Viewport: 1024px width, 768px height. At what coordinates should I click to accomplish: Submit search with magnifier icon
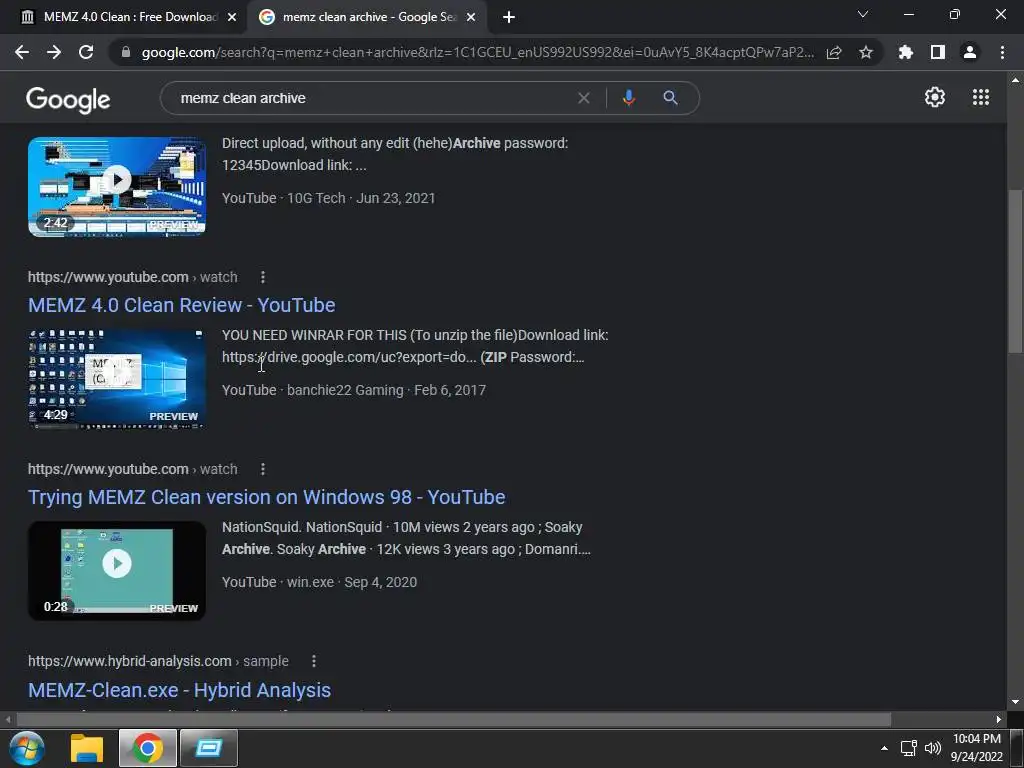(670, 98)
